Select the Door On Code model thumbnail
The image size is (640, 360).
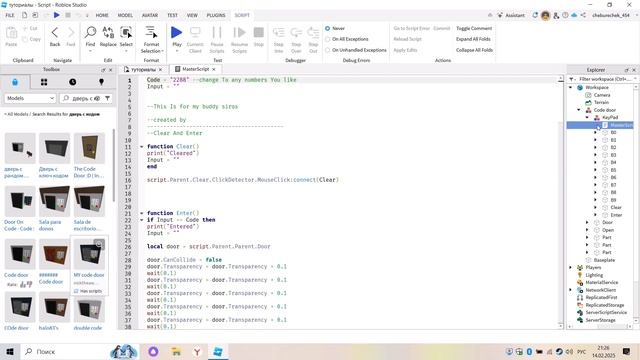point(20,201)
